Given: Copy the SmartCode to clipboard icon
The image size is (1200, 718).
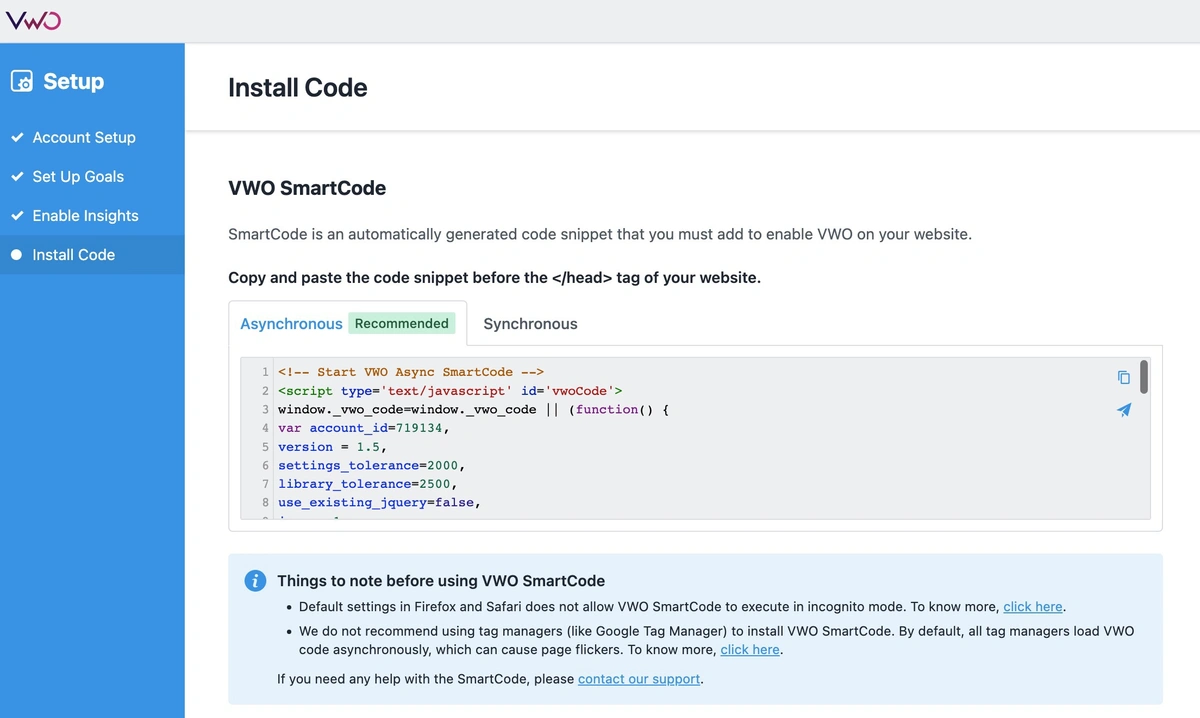Looking at the screenshot, I should point(1124,377).
